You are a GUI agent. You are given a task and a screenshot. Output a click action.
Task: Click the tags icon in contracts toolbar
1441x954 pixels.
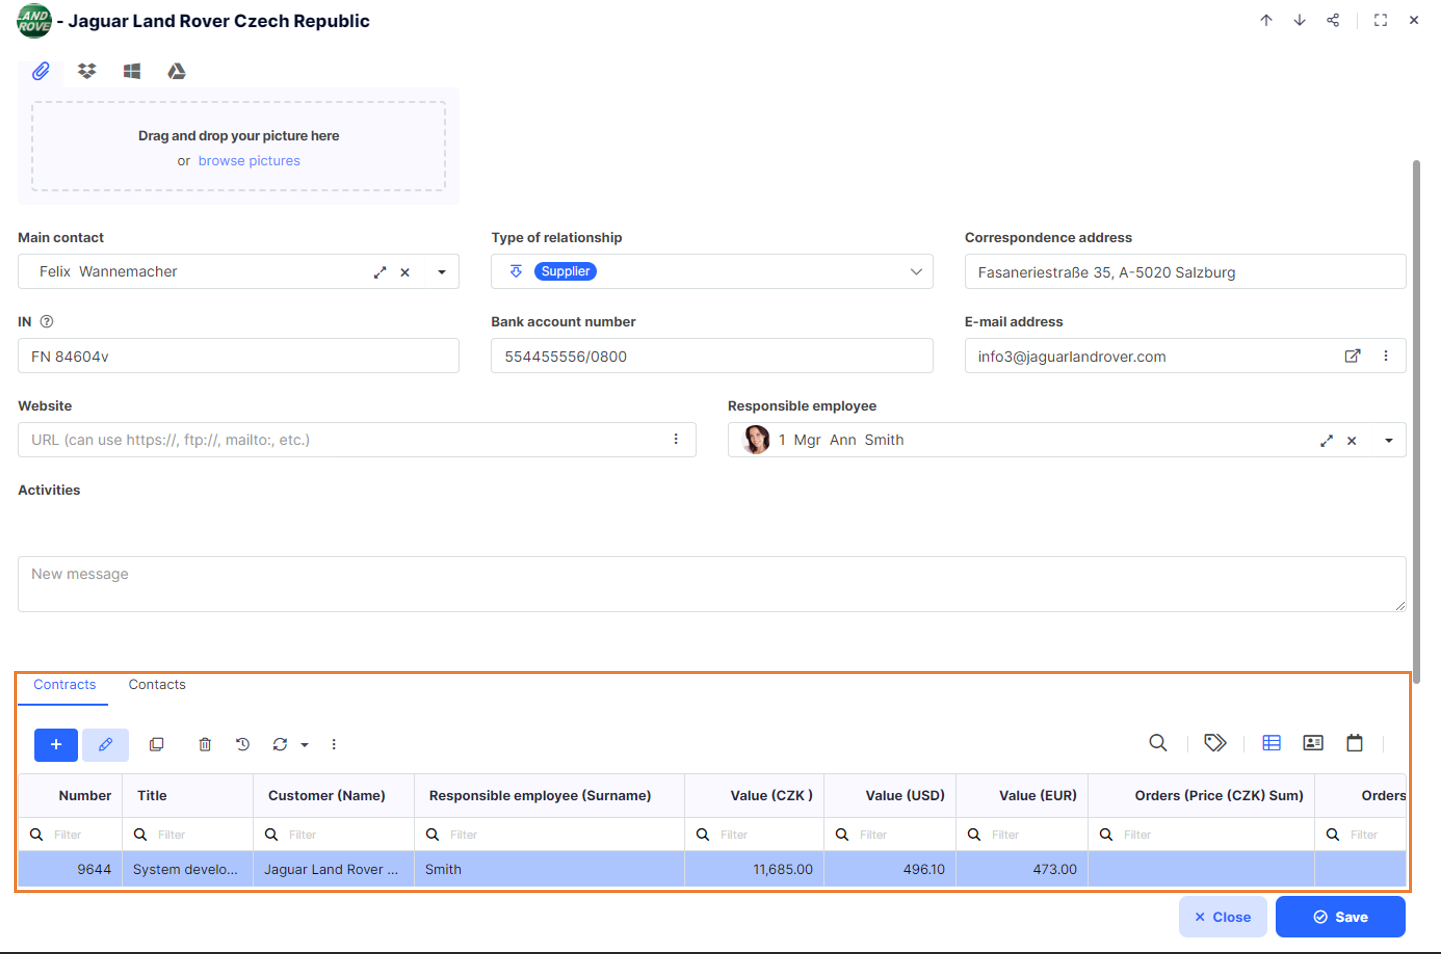1215,743
